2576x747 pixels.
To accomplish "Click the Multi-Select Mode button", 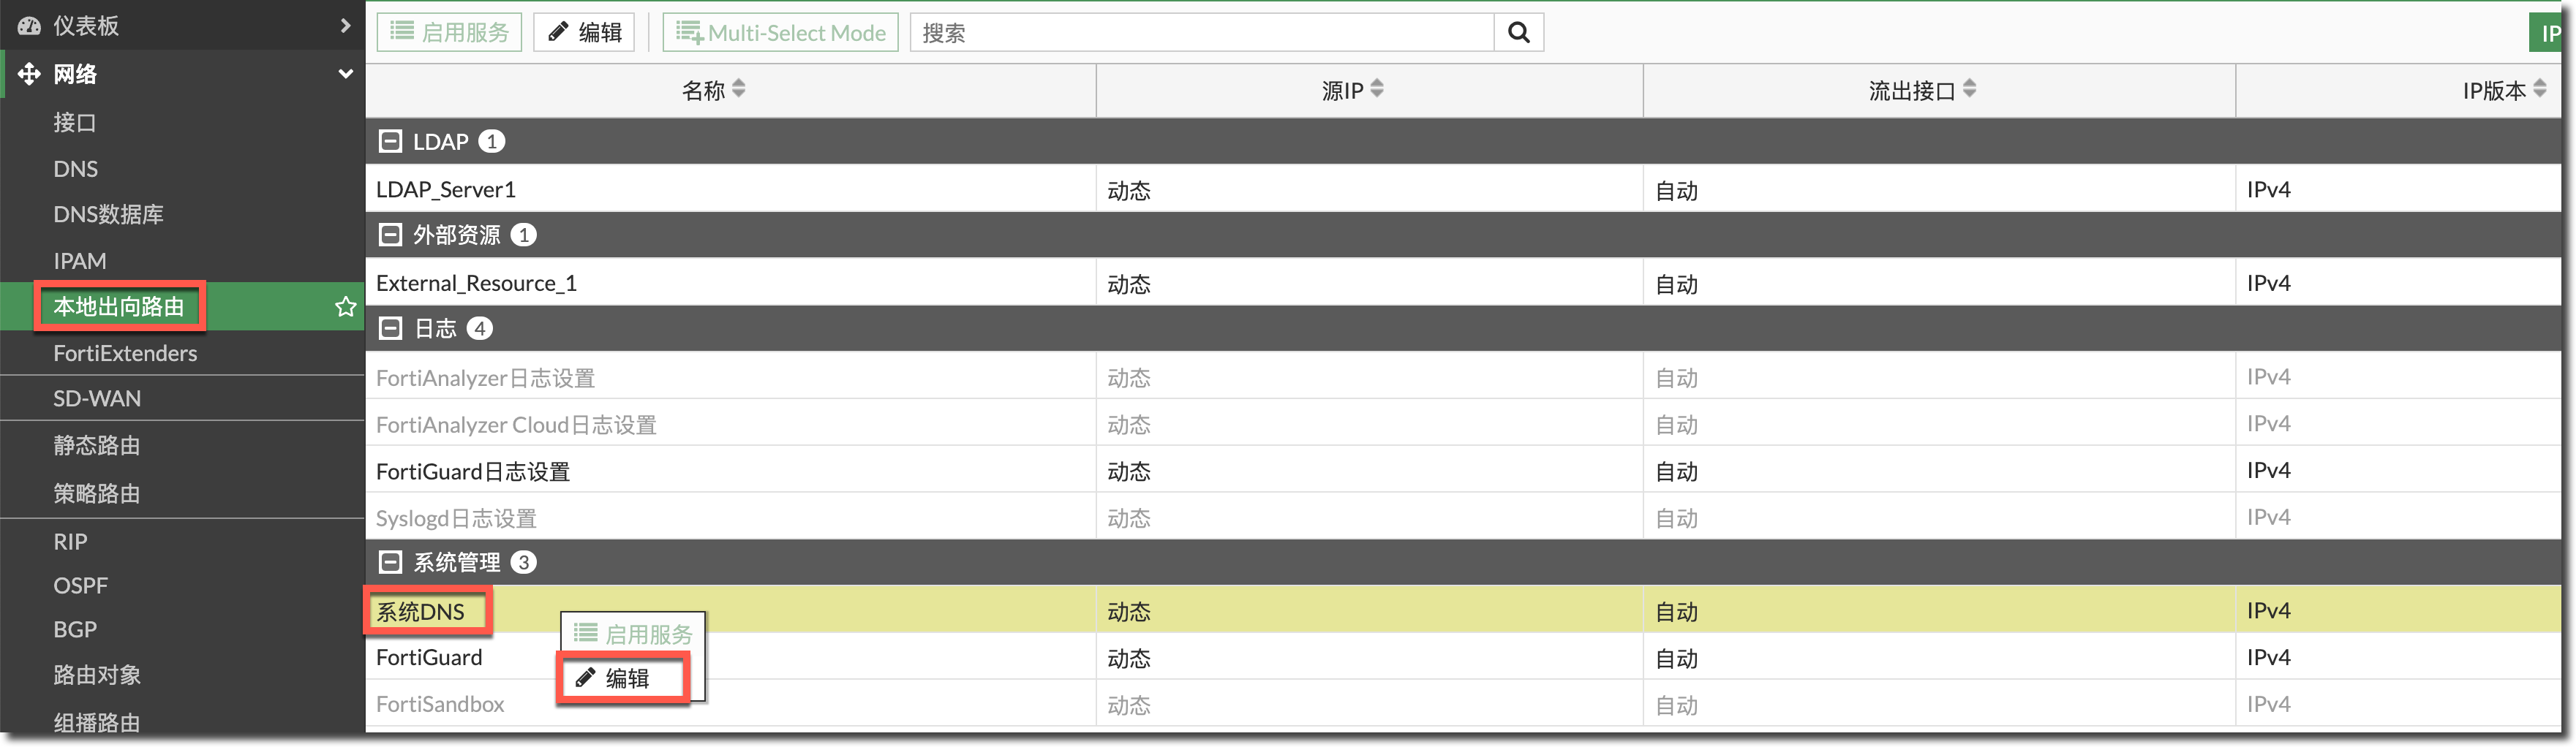I will click(x=781, y=33).
